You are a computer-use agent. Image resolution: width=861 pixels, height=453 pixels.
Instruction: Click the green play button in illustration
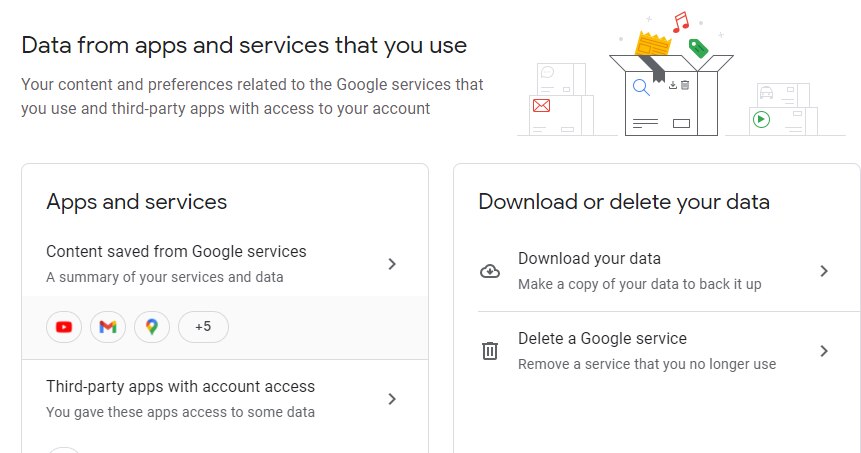click(761, 119)
